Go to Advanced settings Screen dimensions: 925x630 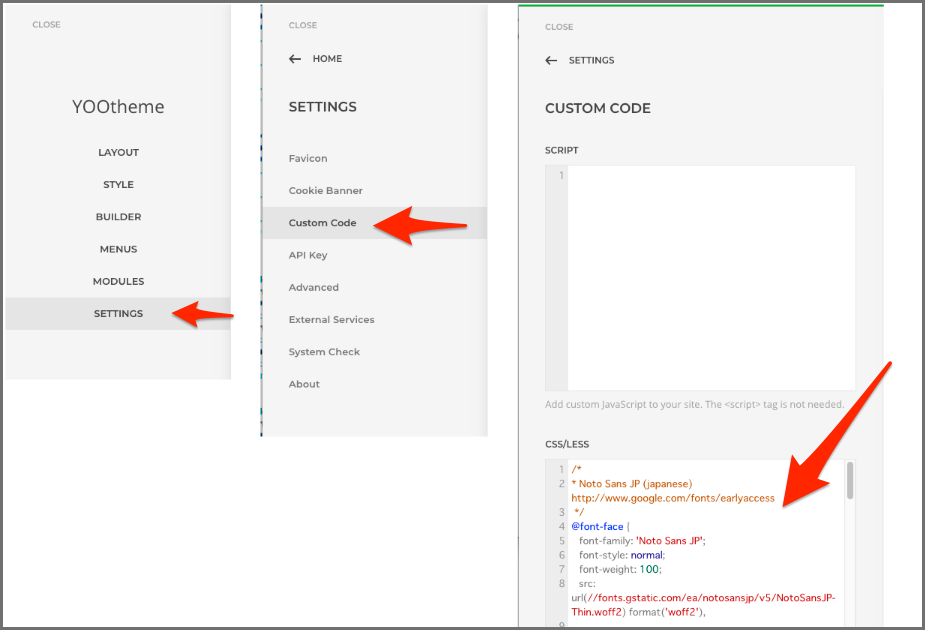[313, 287]
